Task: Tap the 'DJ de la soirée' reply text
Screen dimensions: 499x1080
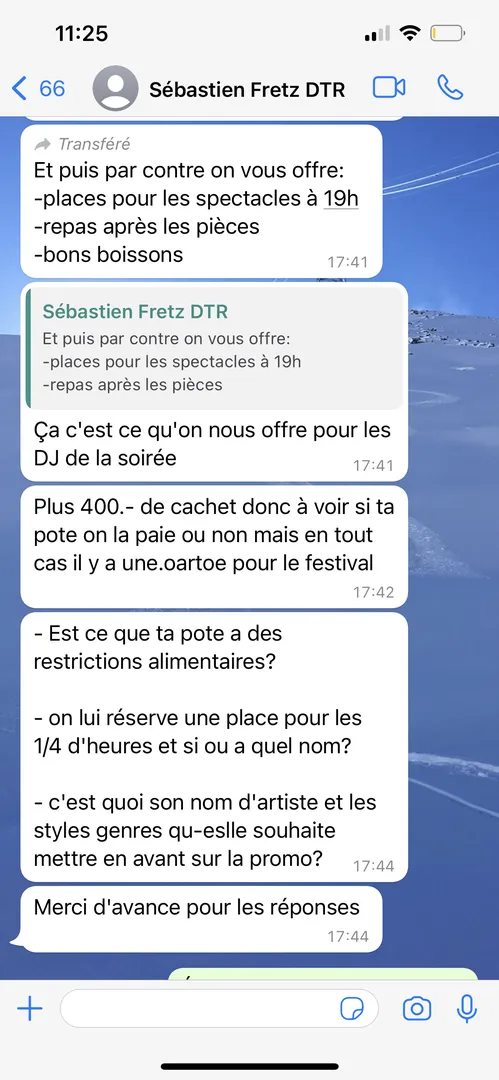Action: [105, 457]
